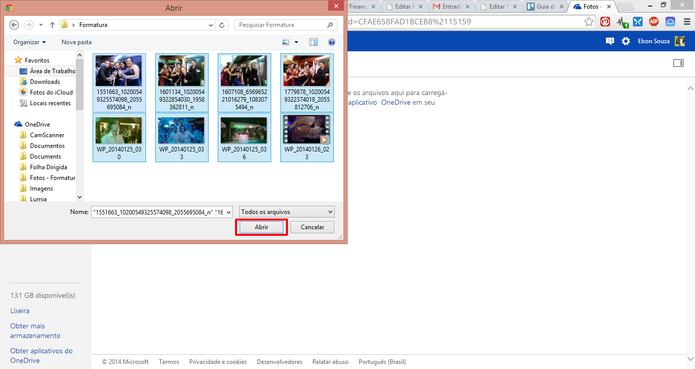Select photo WP_20140125_036
The width and height of the screenshot is (695, 369).
coord(244,137)
